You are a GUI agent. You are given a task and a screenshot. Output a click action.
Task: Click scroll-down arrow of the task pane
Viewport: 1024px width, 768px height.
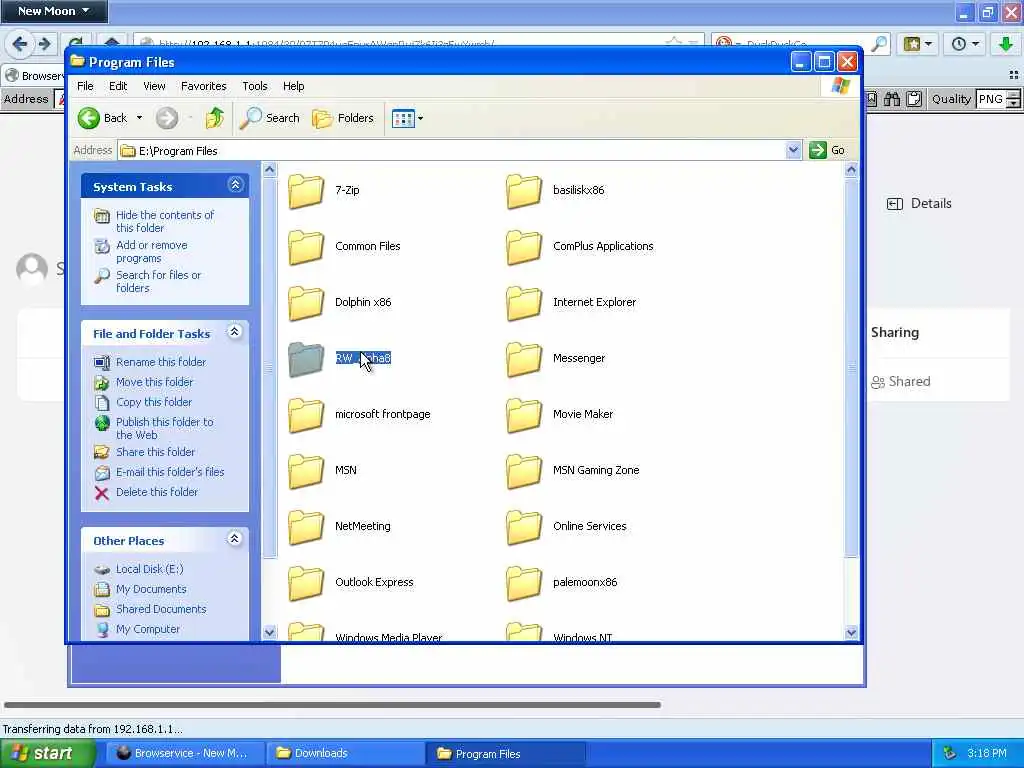click(270, 632)
